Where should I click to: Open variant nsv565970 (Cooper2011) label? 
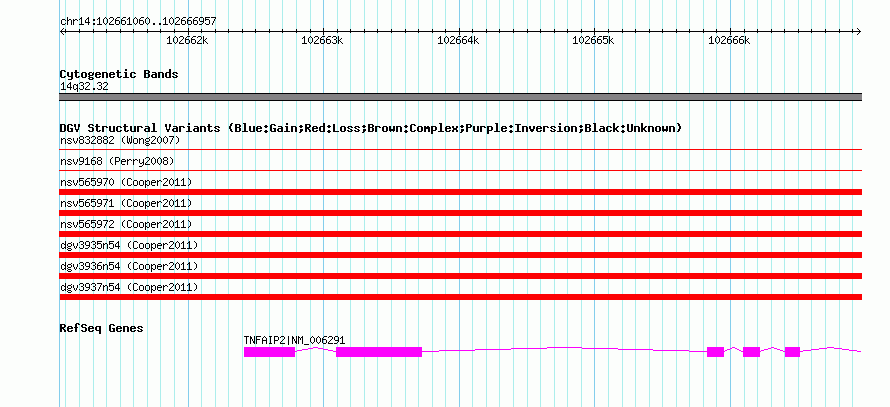[x=126, y=182]
